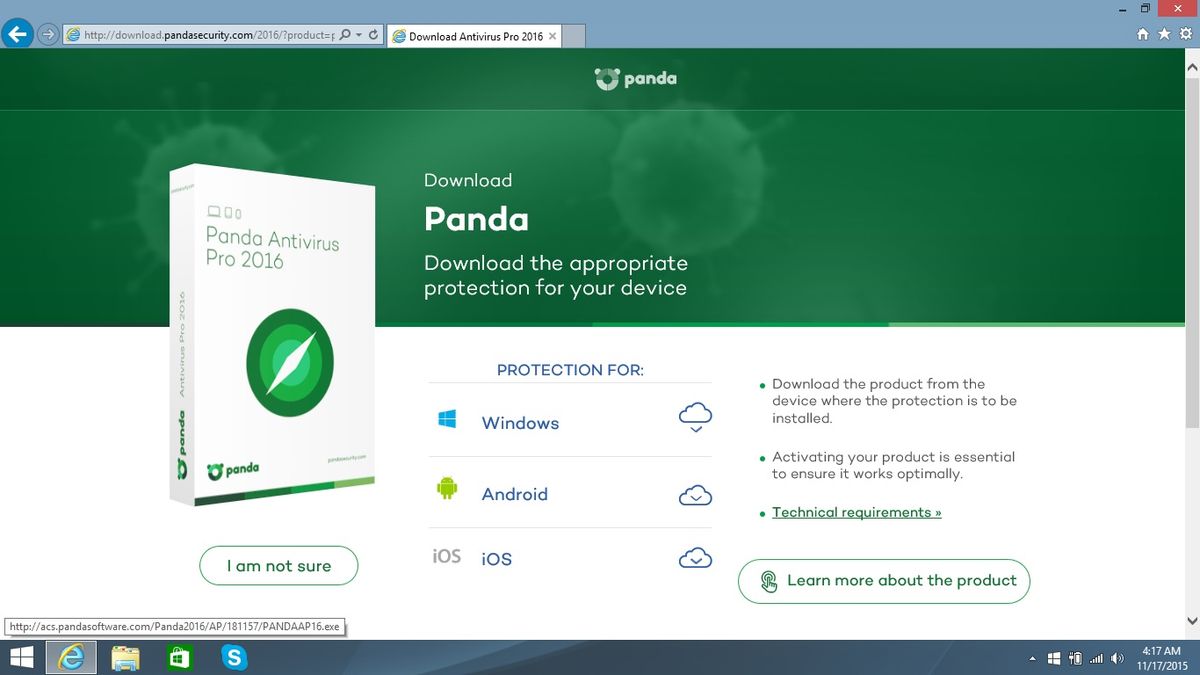Click the hand pointer icon in Learn more

pyautogui.click(x=768, y=582)
